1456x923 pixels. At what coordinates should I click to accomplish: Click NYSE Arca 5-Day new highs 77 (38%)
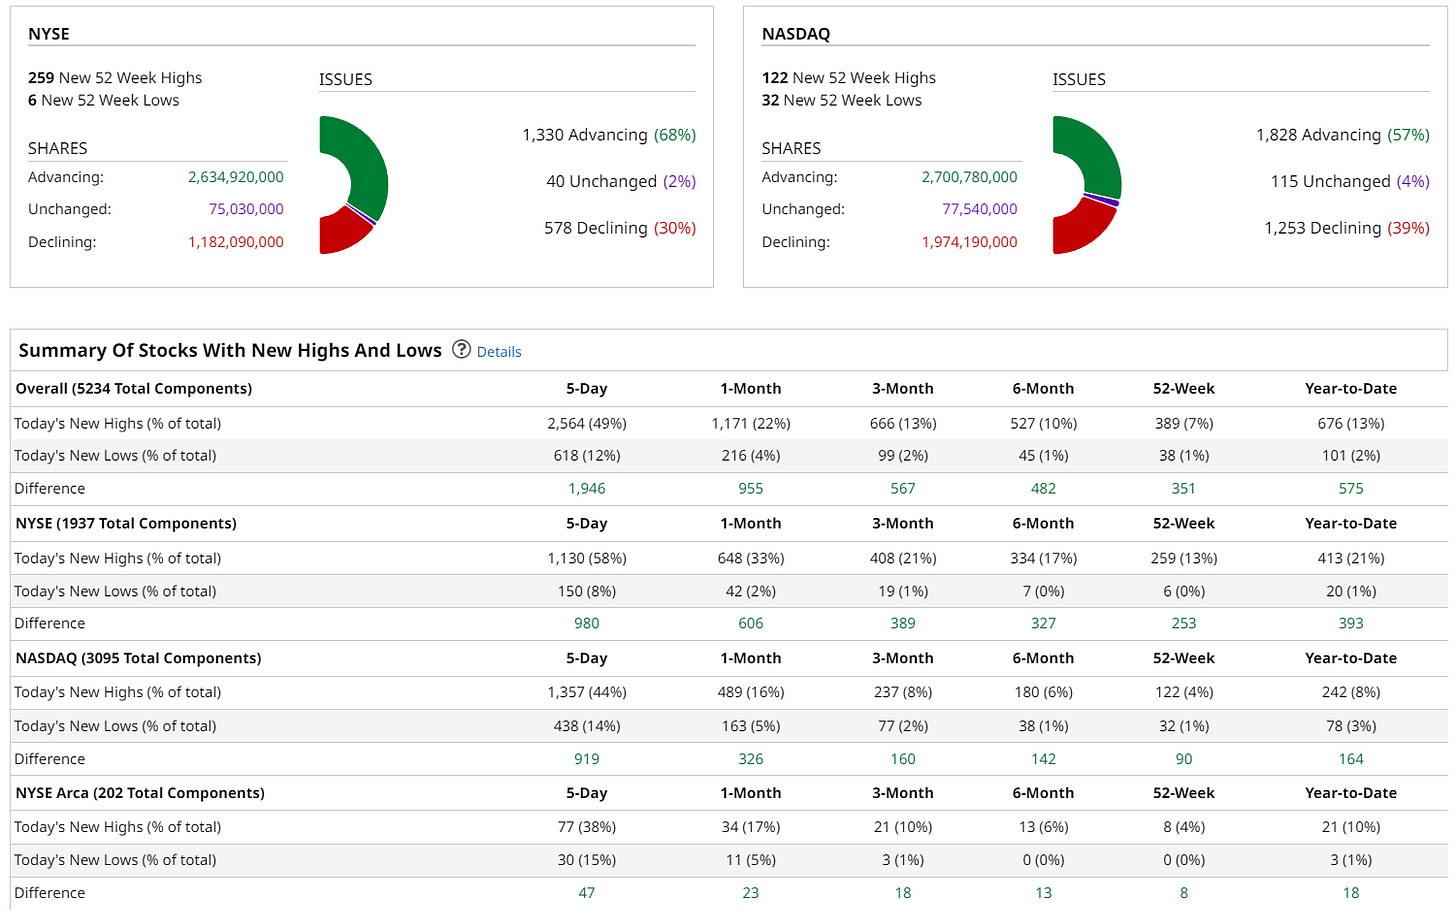point(587,827)
